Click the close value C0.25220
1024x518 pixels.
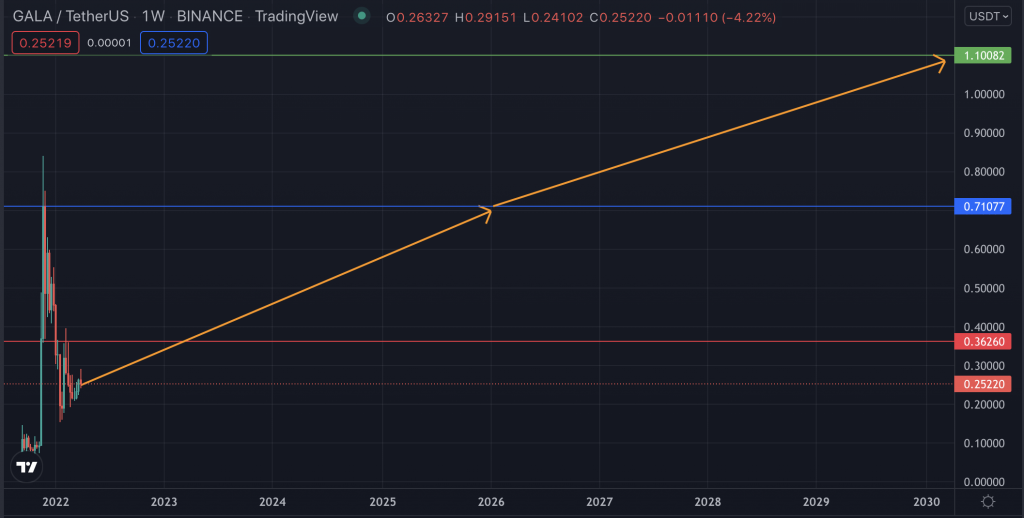[x=620, y=18]
